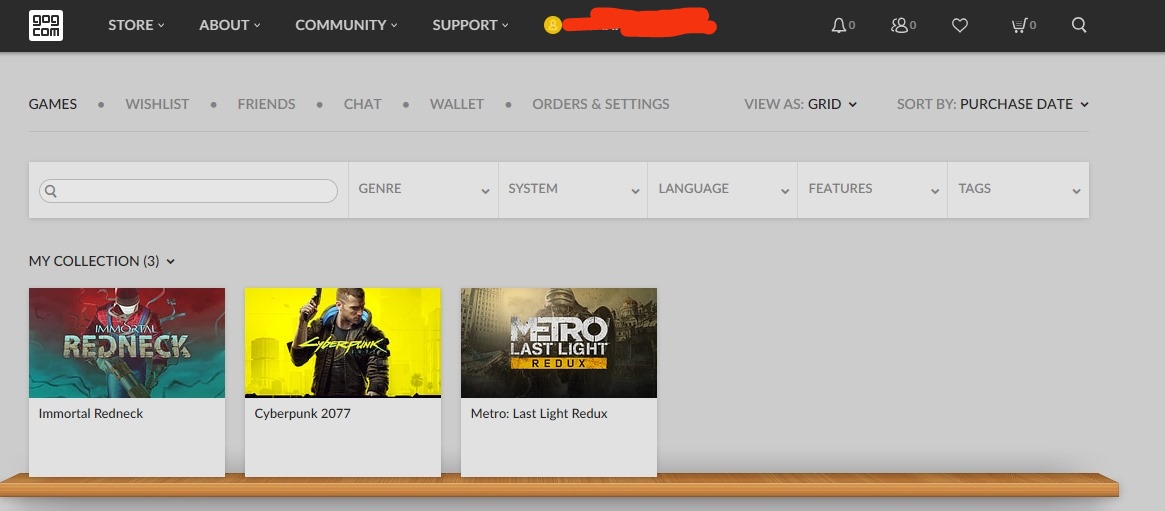The image size is (1165, 511).
Task: Expand the Tags filter dropdown
Action: click(x=1019, y=189)
